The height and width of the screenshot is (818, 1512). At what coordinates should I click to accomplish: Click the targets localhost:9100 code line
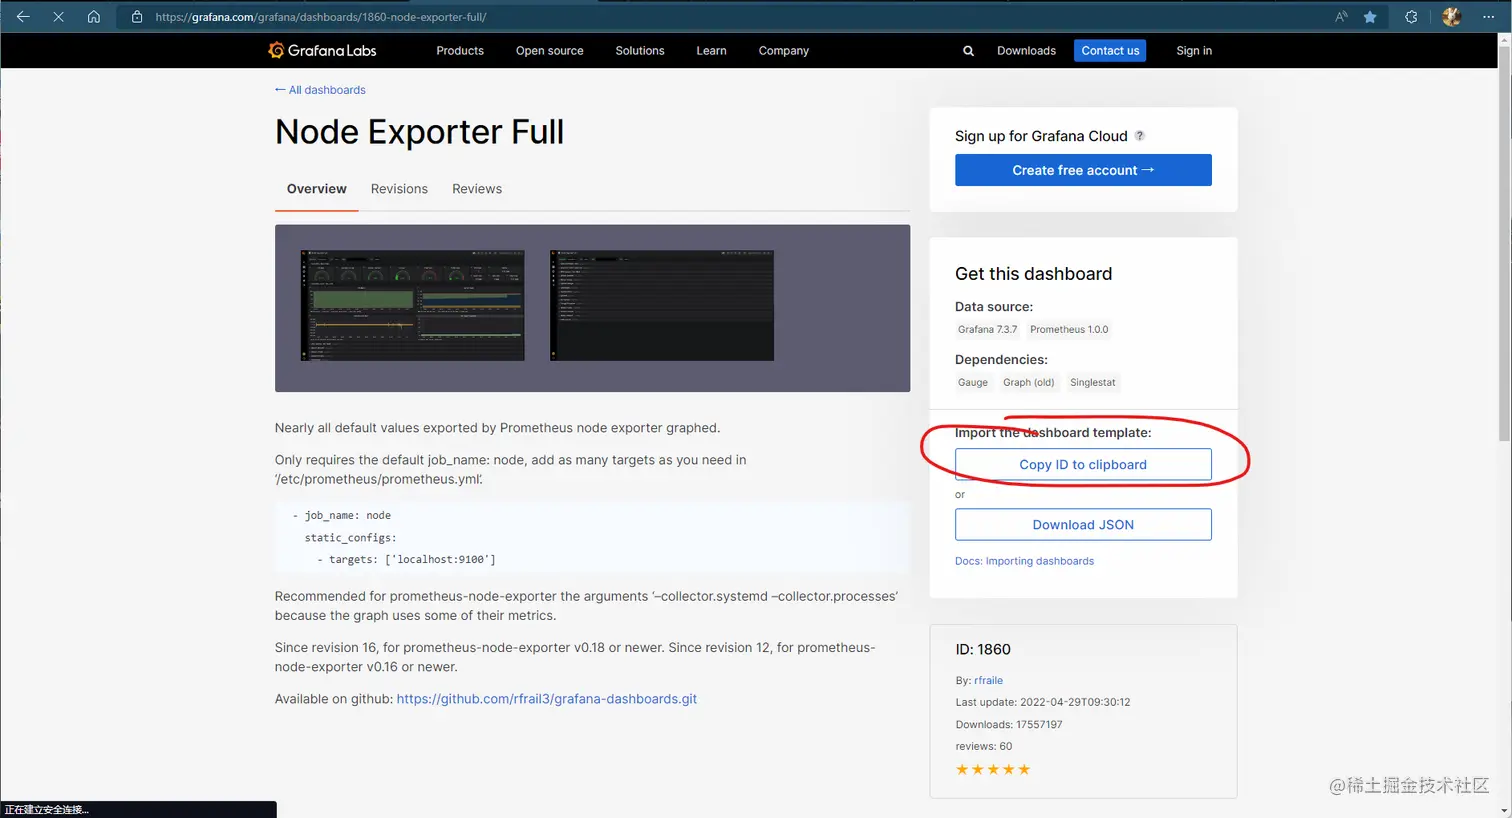coord(406,560)
